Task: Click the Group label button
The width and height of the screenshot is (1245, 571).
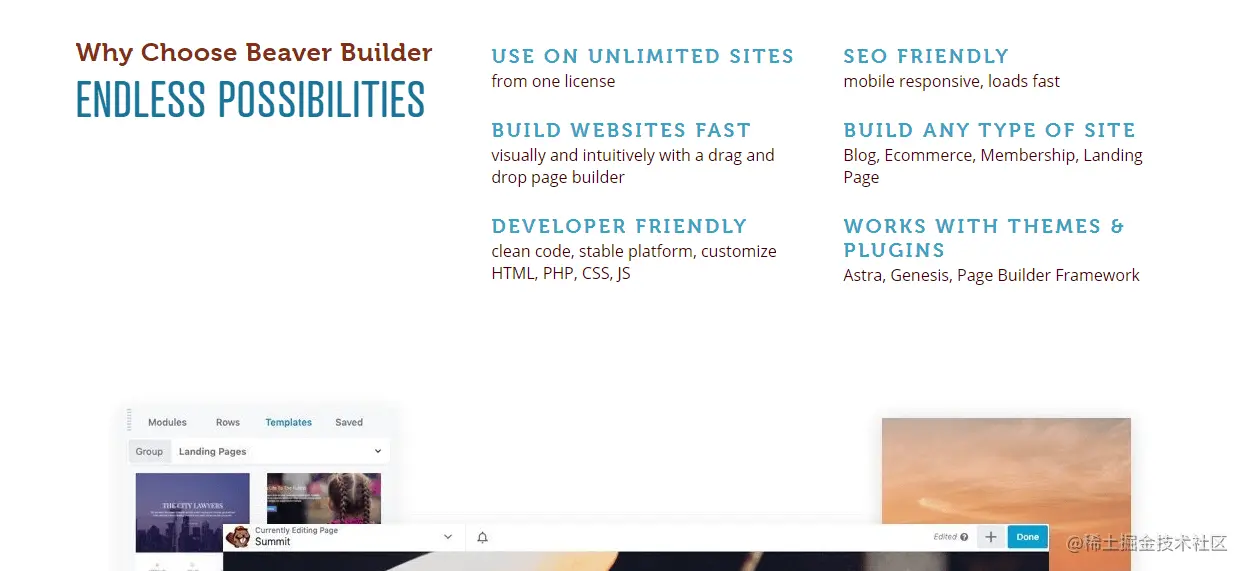Action: tap(149, 452)
